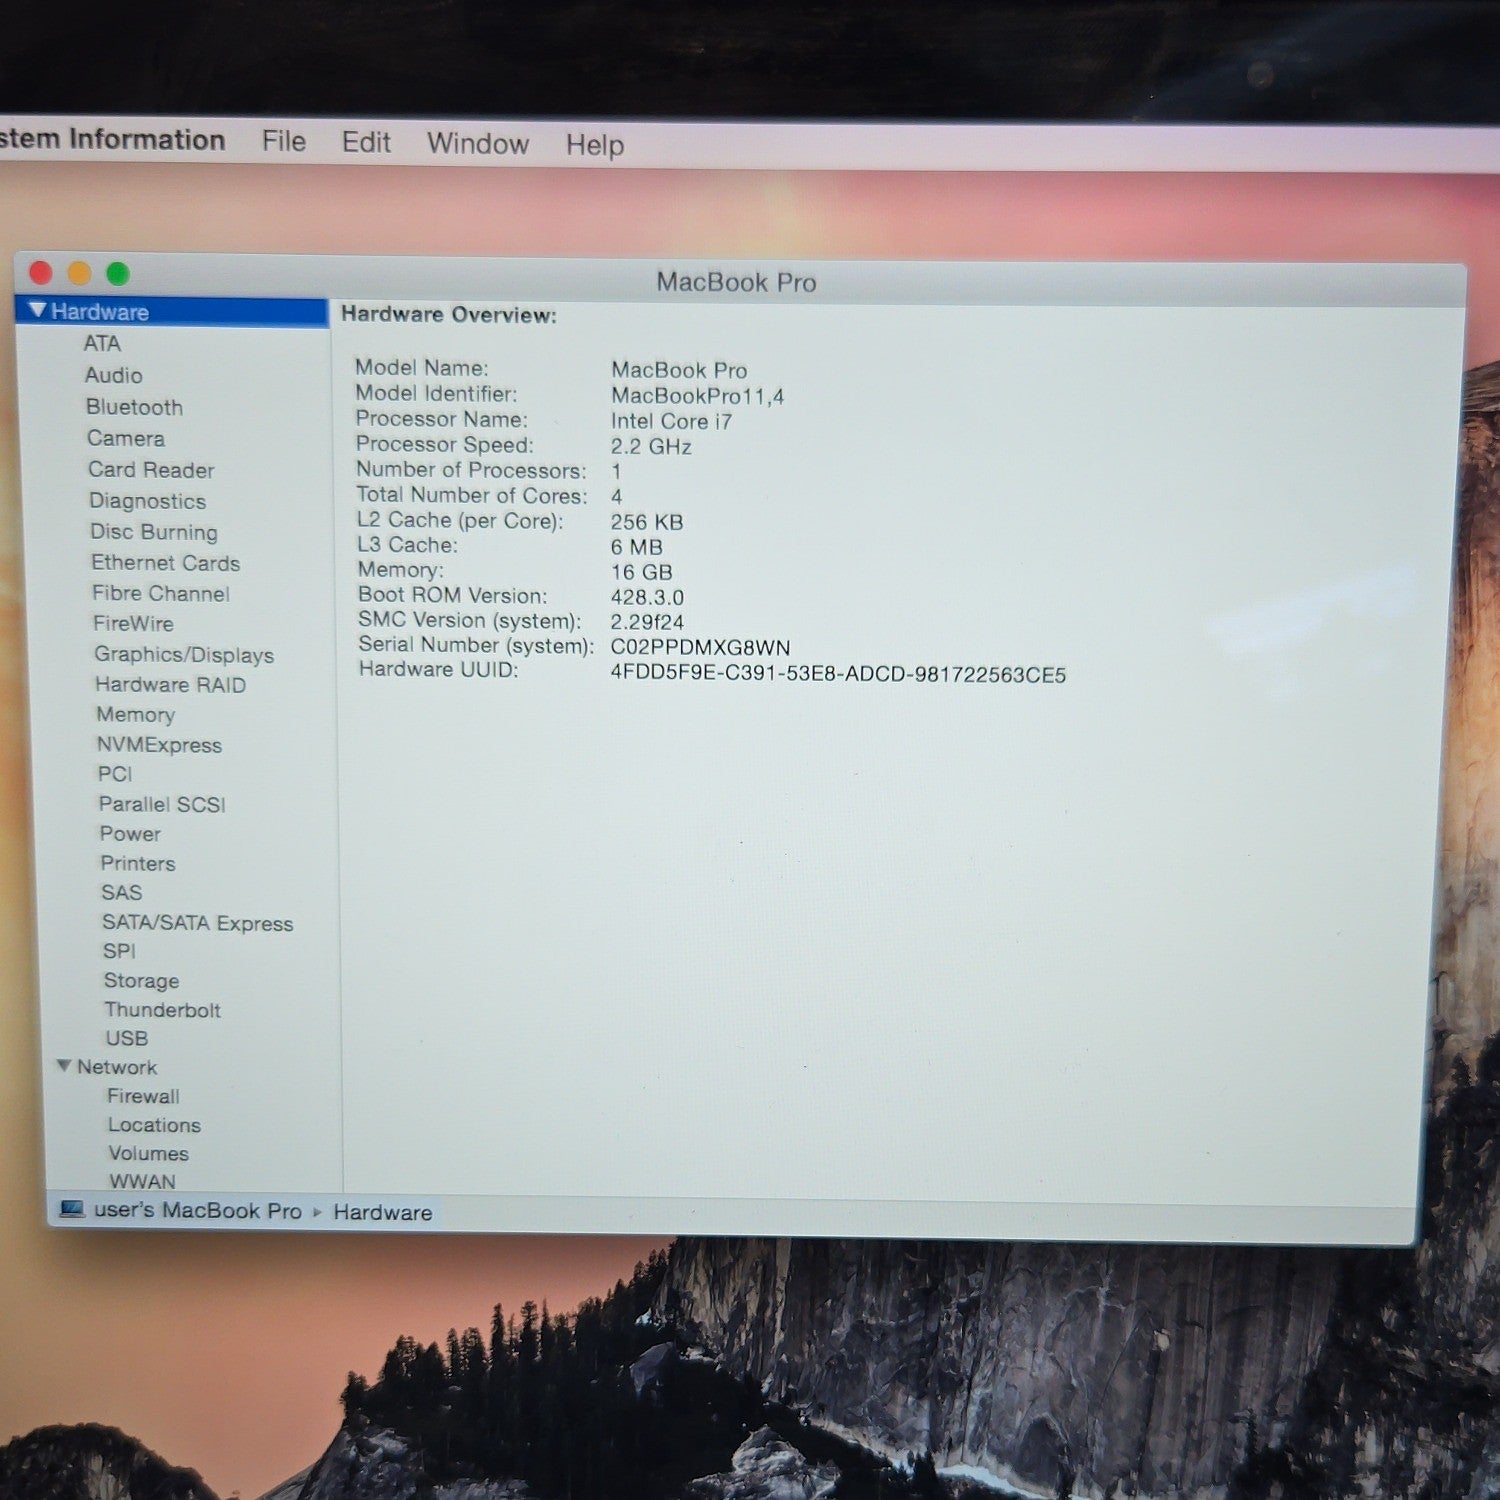Select Card Reader in sidebar

click(x=151, y=469)
